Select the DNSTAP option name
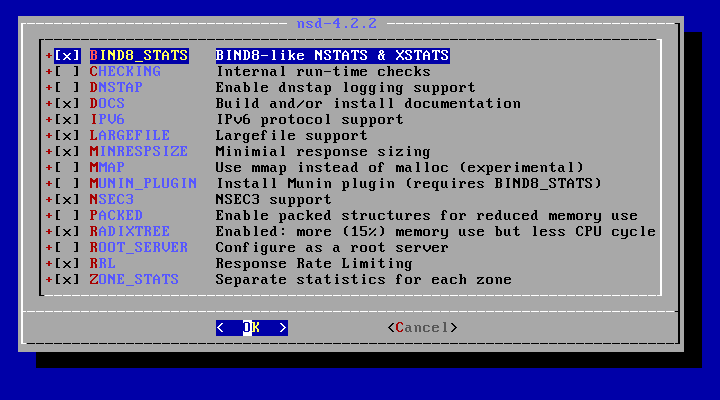 point(116,87)
